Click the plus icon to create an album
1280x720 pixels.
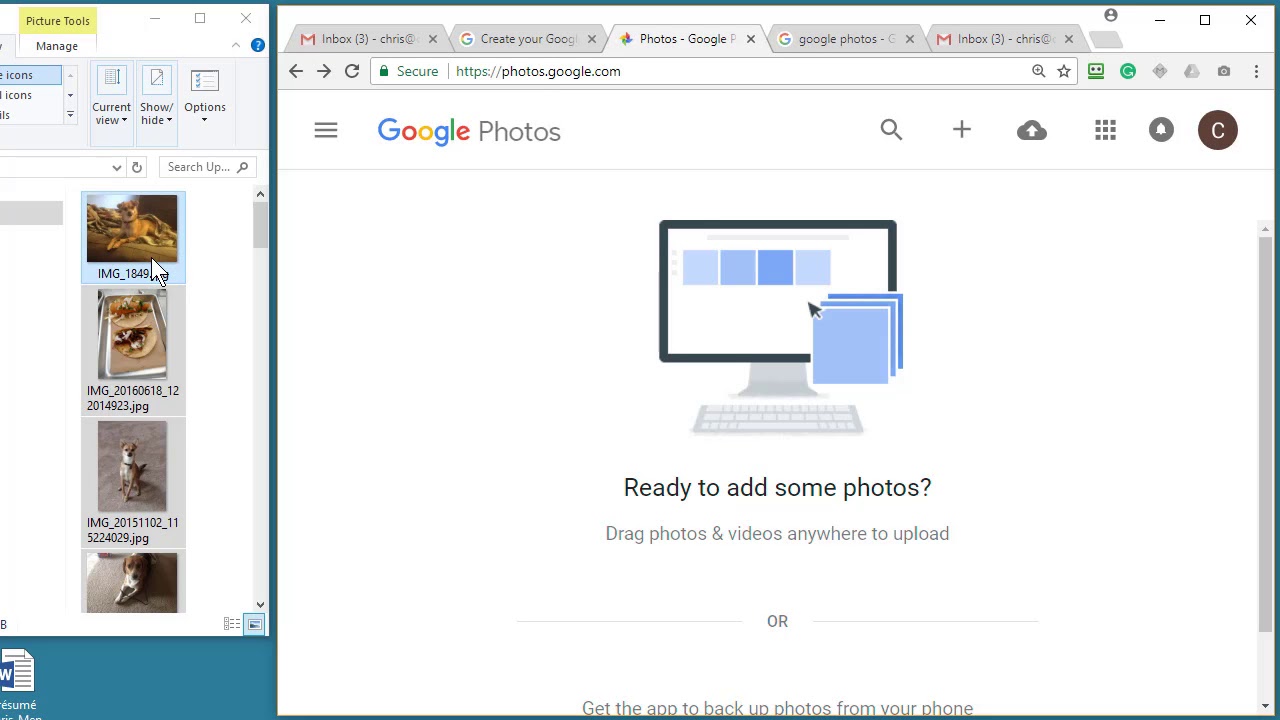point(961,130)
